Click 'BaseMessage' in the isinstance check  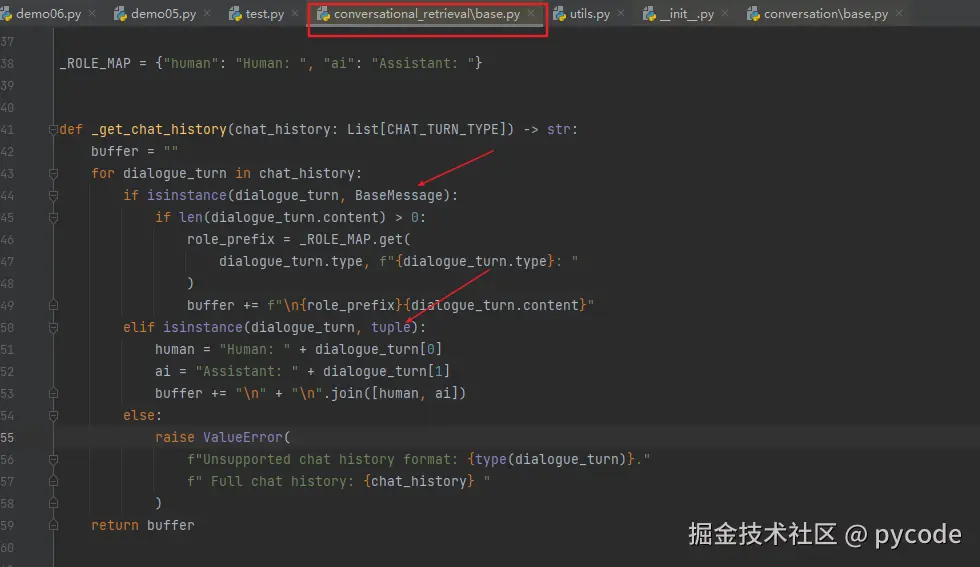coord(399,196)
